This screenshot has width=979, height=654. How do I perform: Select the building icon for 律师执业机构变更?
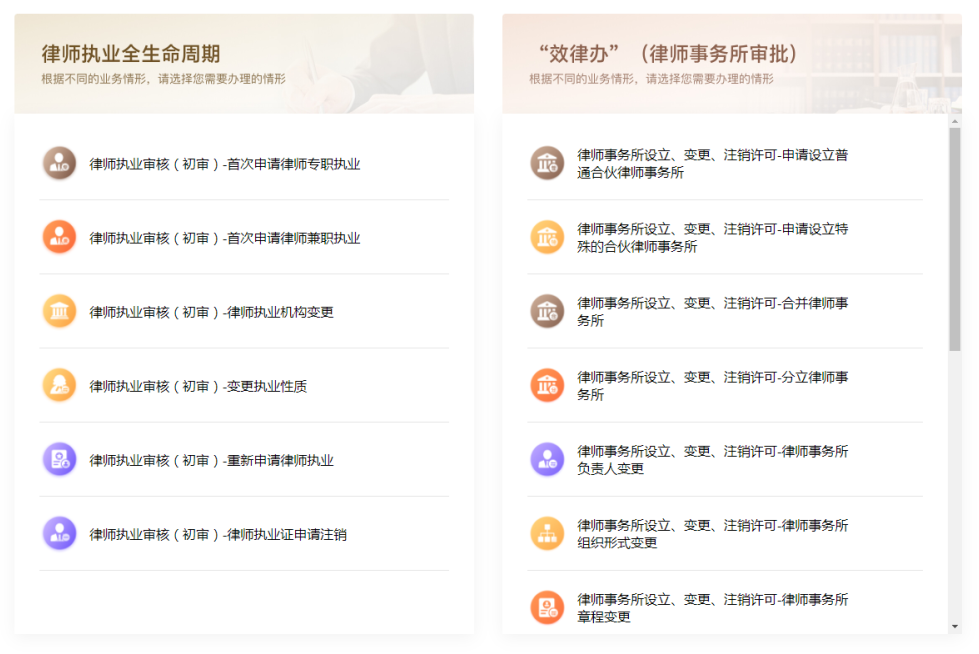click(x=59, y=311)
